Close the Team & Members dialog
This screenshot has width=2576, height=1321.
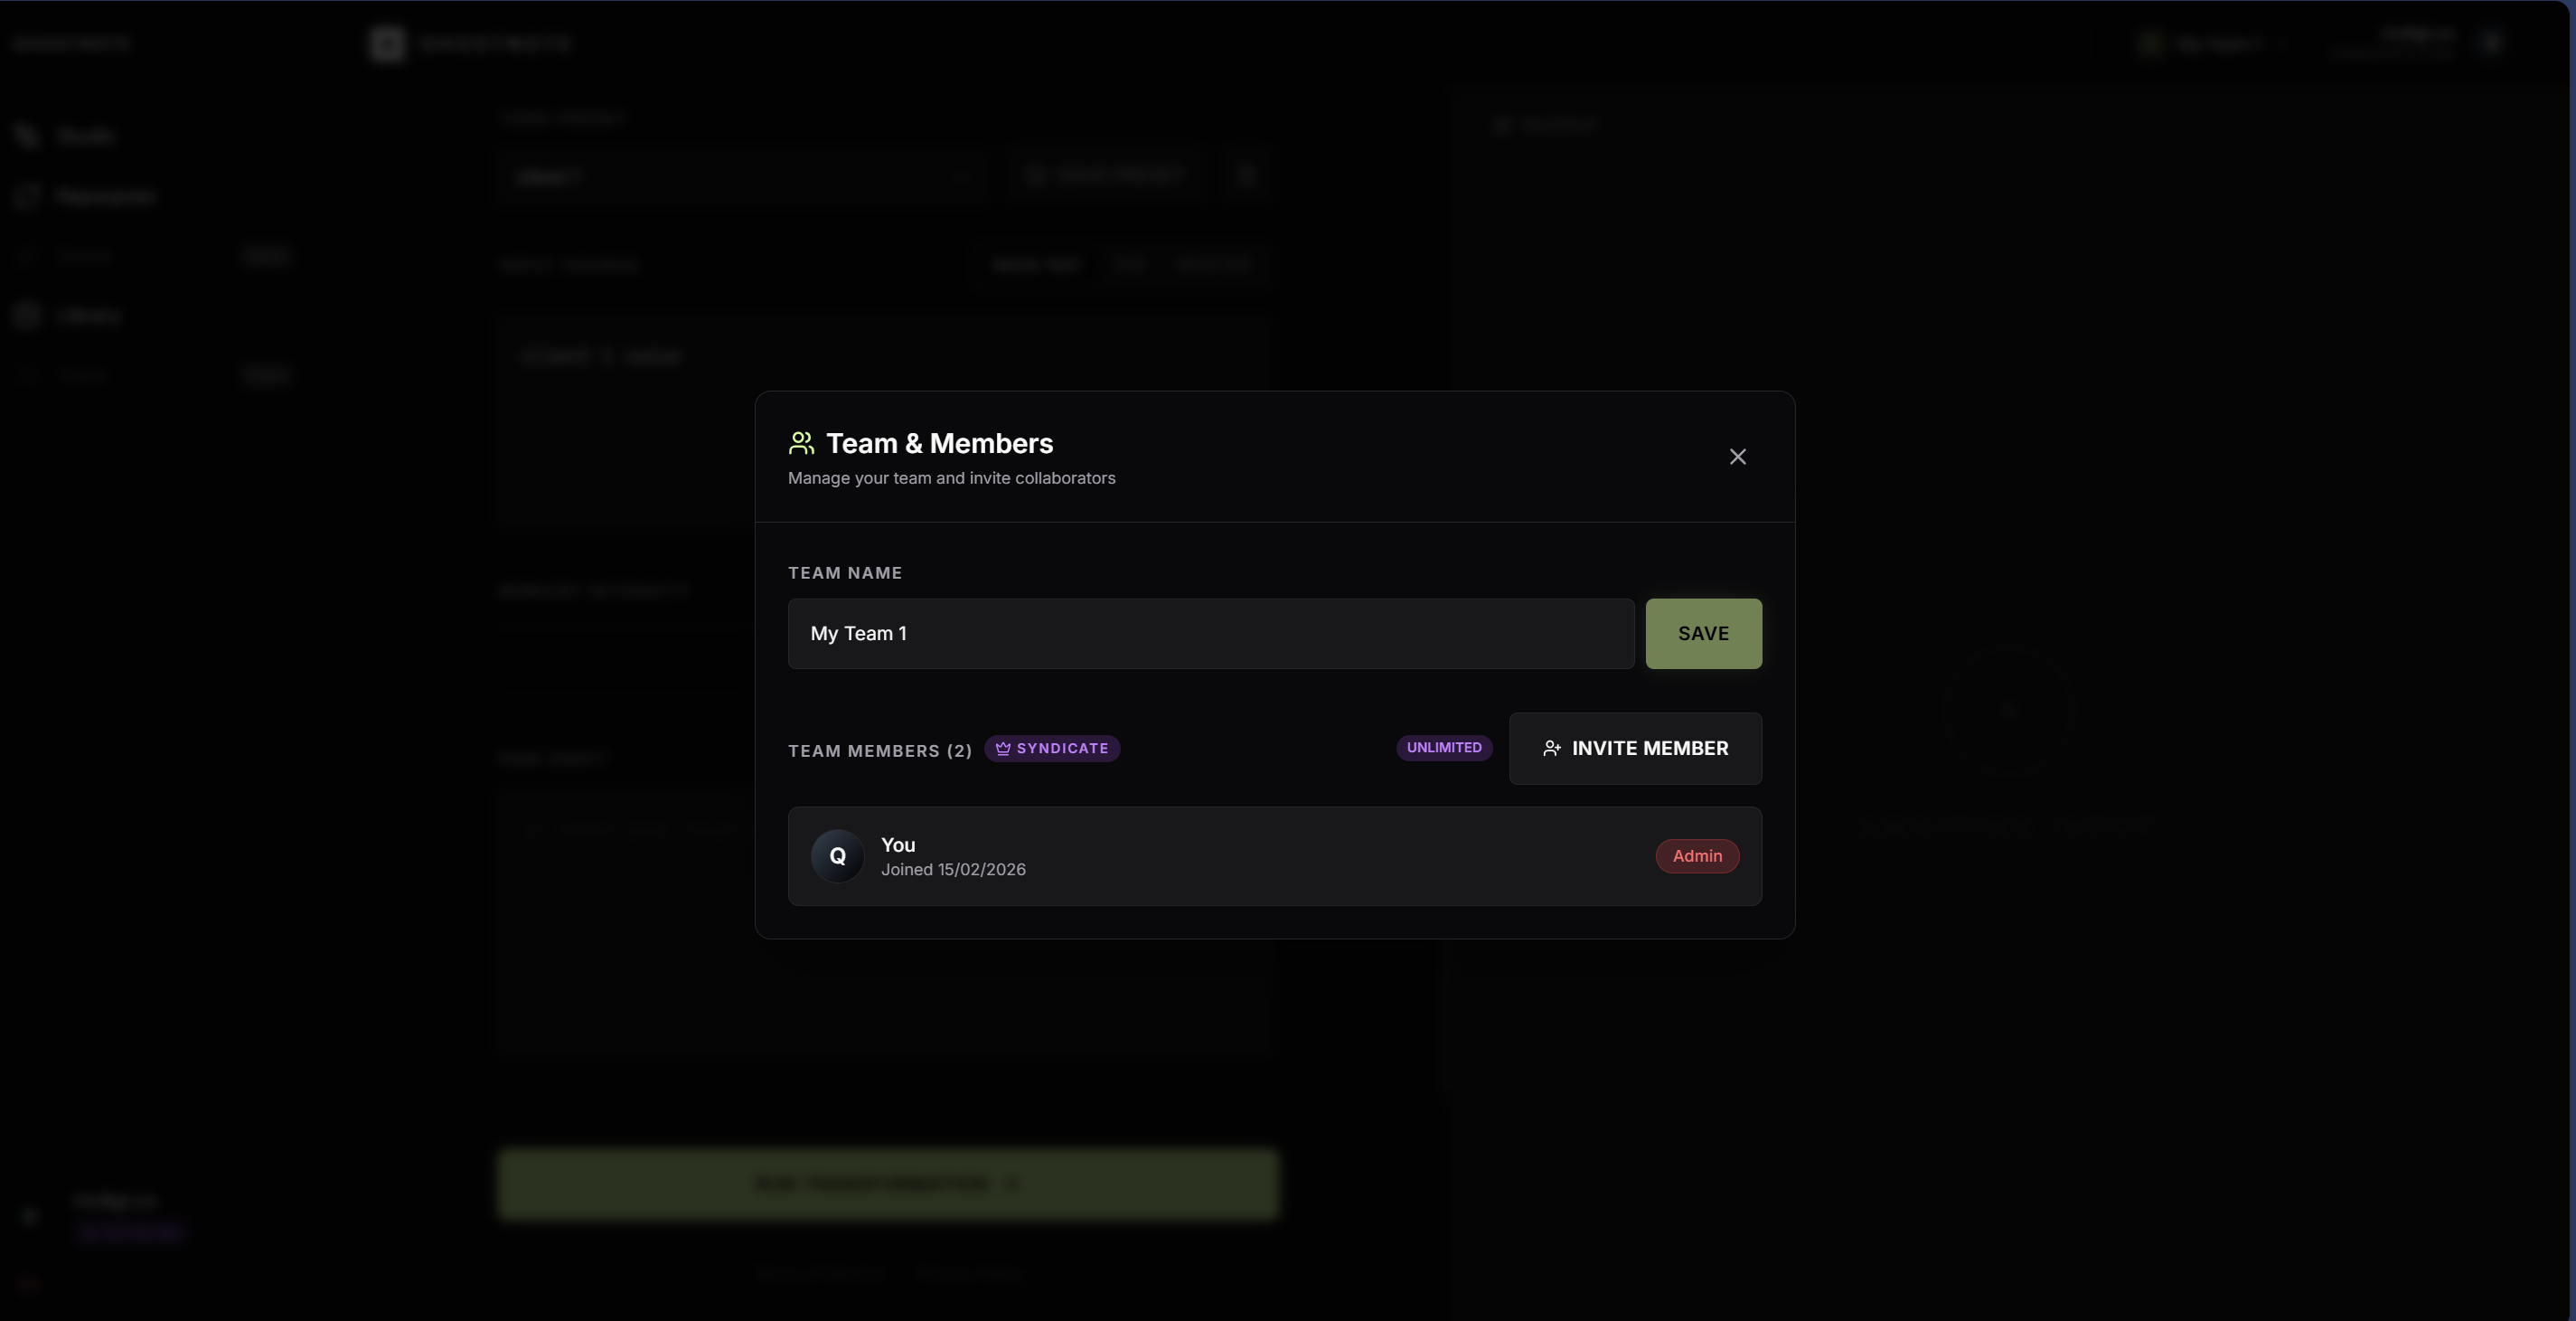pos(1738,456)
